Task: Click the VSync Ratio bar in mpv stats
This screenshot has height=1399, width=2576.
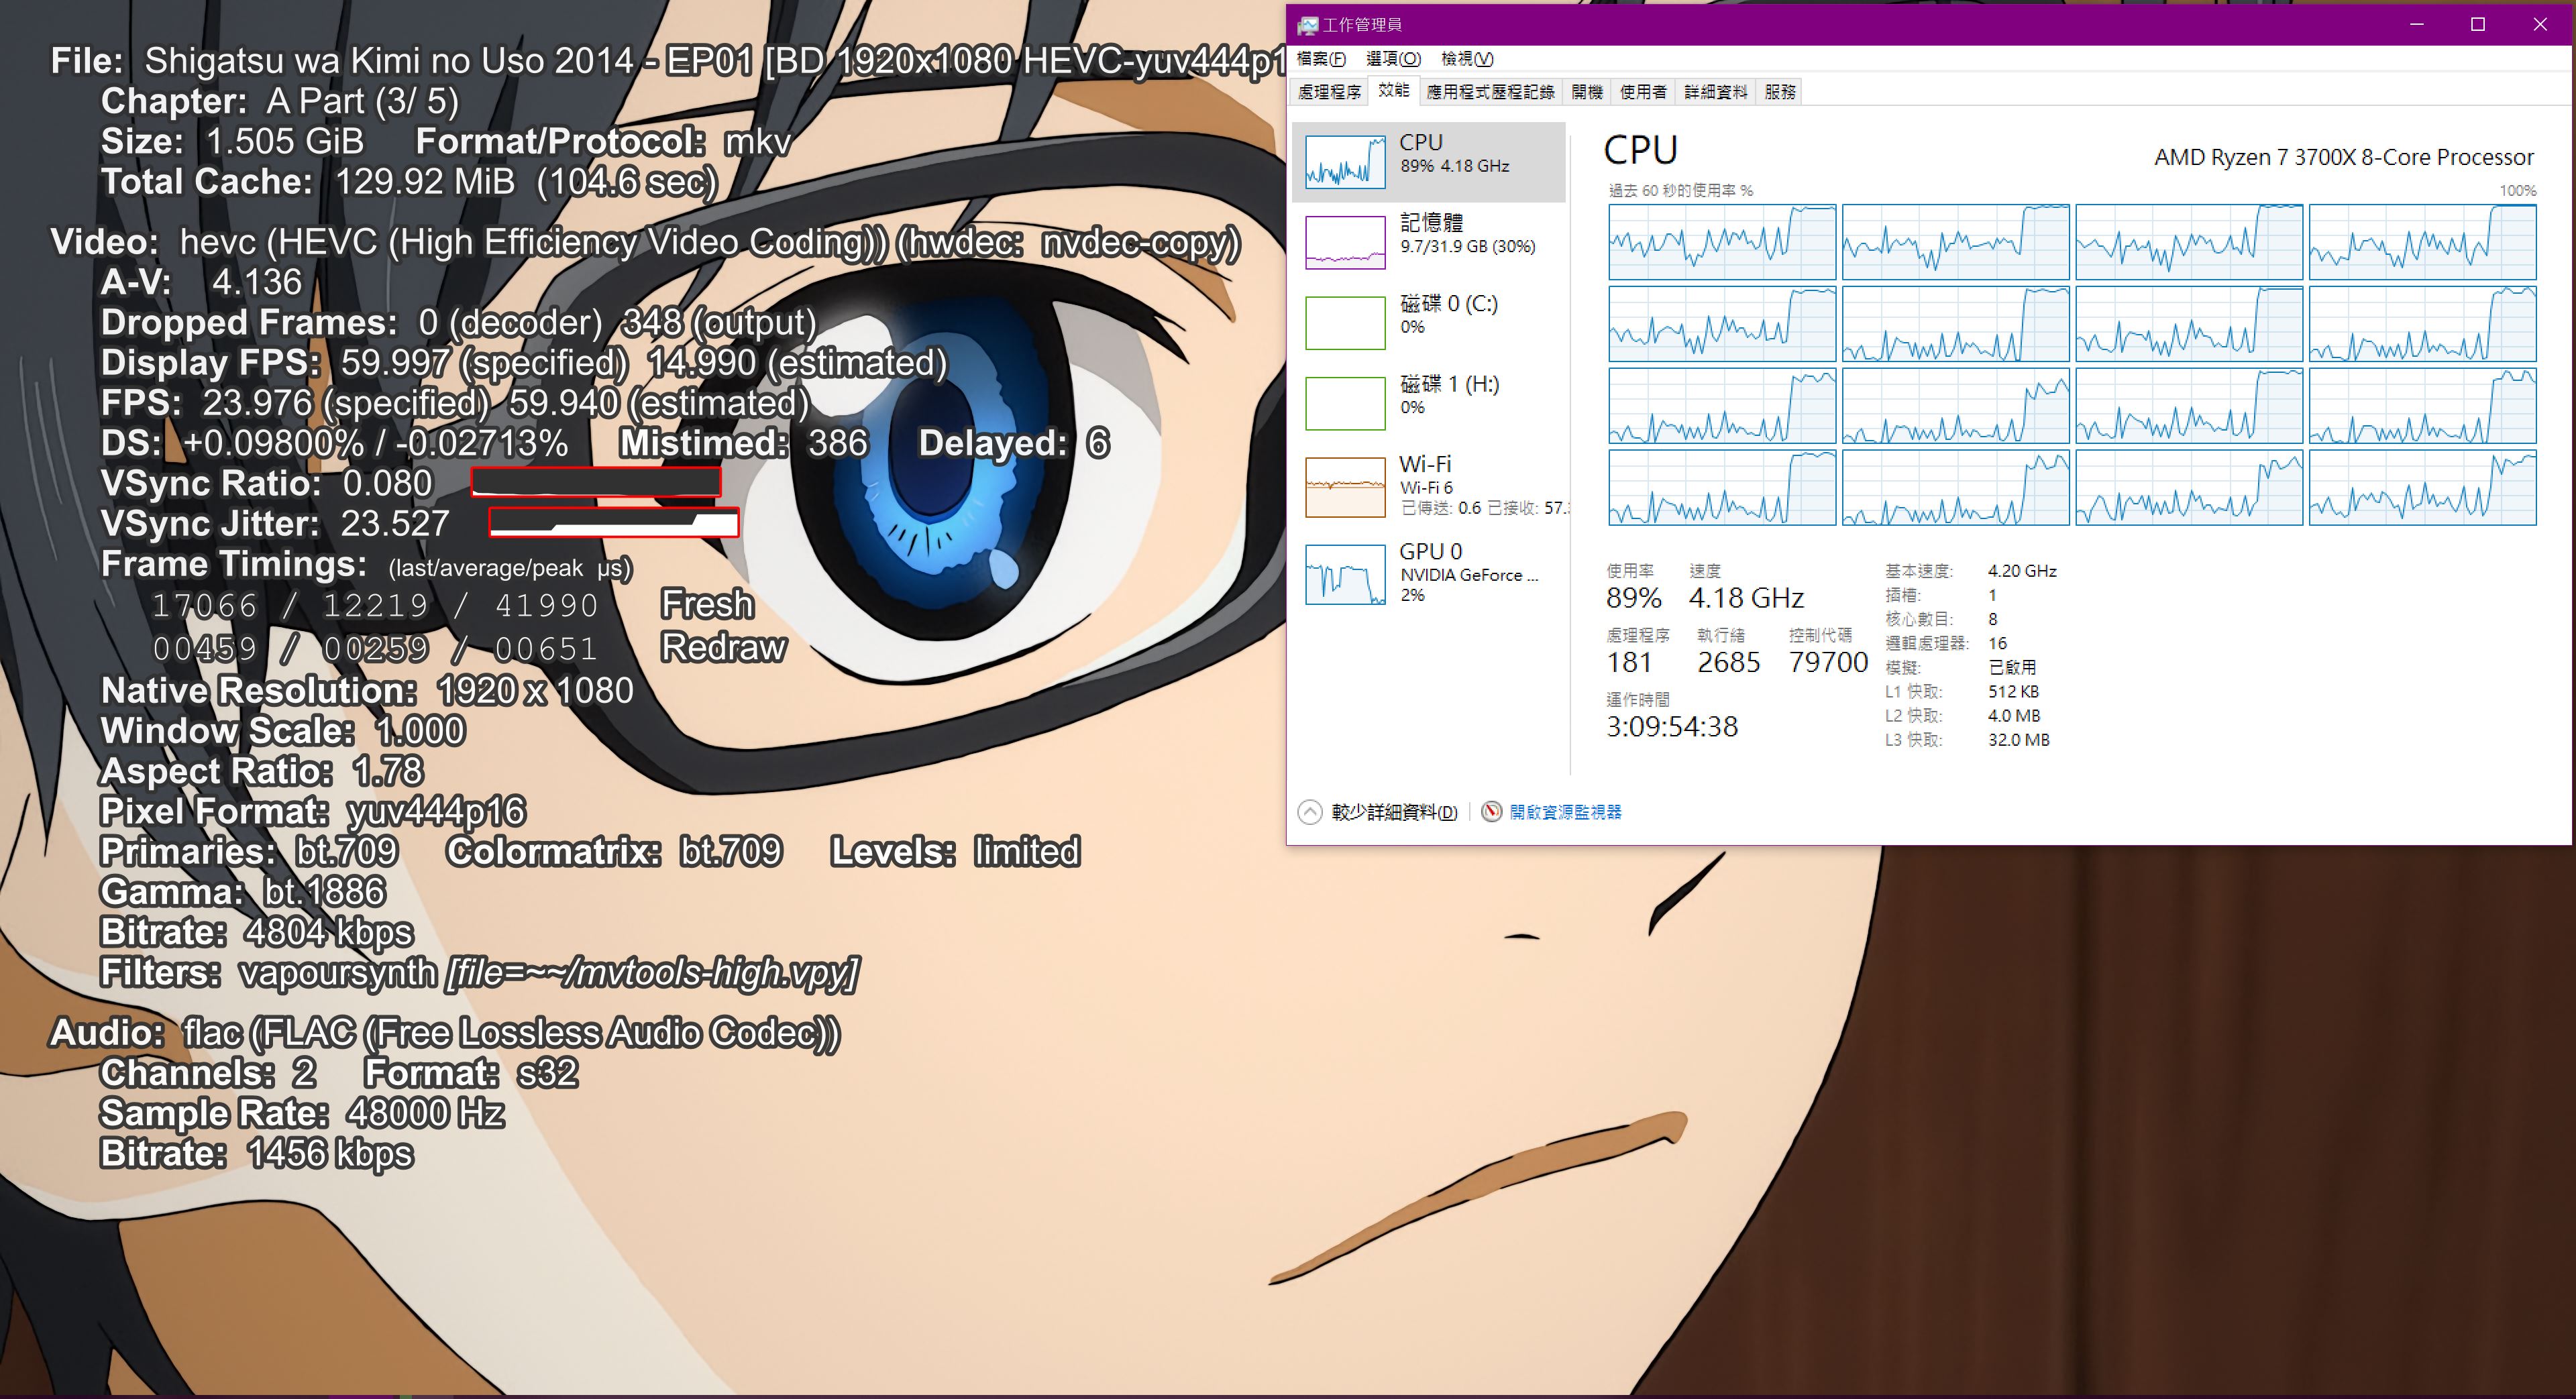Action: [596, 482]
